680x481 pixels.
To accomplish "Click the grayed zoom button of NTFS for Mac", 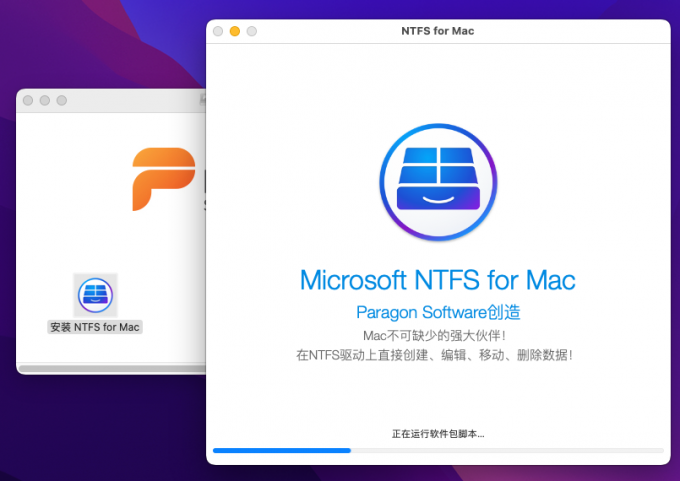I will (x=252, y=31).
